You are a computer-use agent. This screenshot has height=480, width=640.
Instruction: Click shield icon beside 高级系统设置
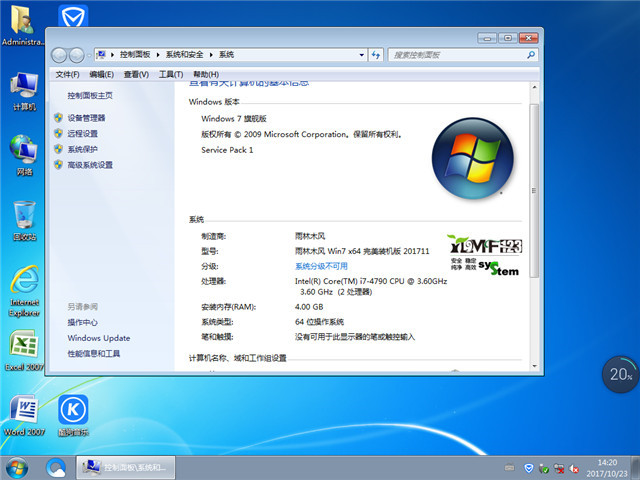point(58,164)
